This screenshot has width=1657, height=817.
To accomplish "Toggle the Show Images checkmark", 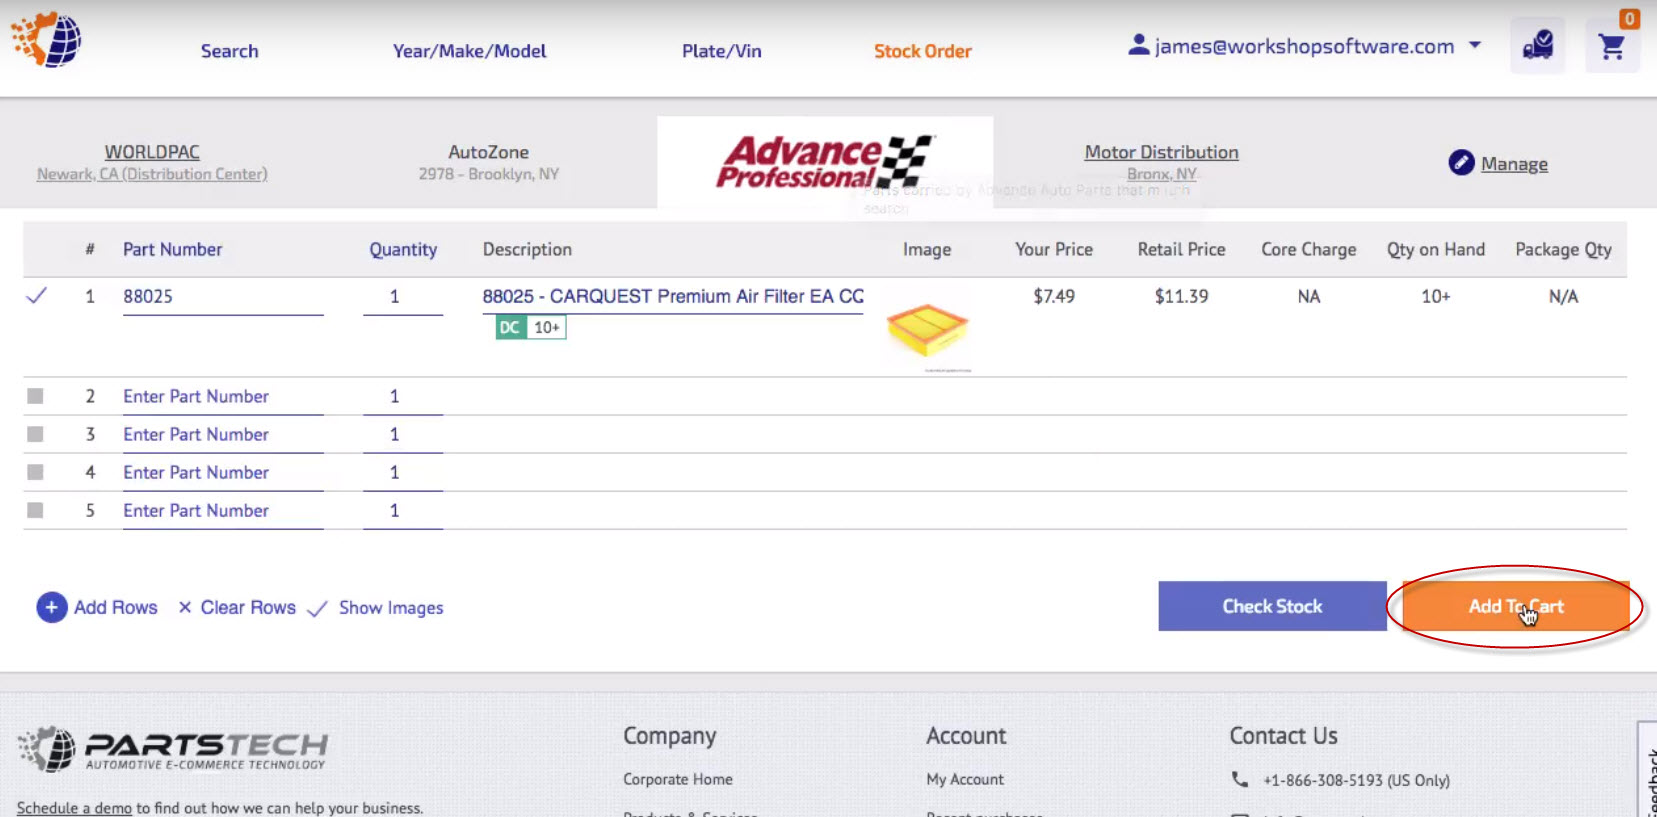I will click(x=317, y=608).
